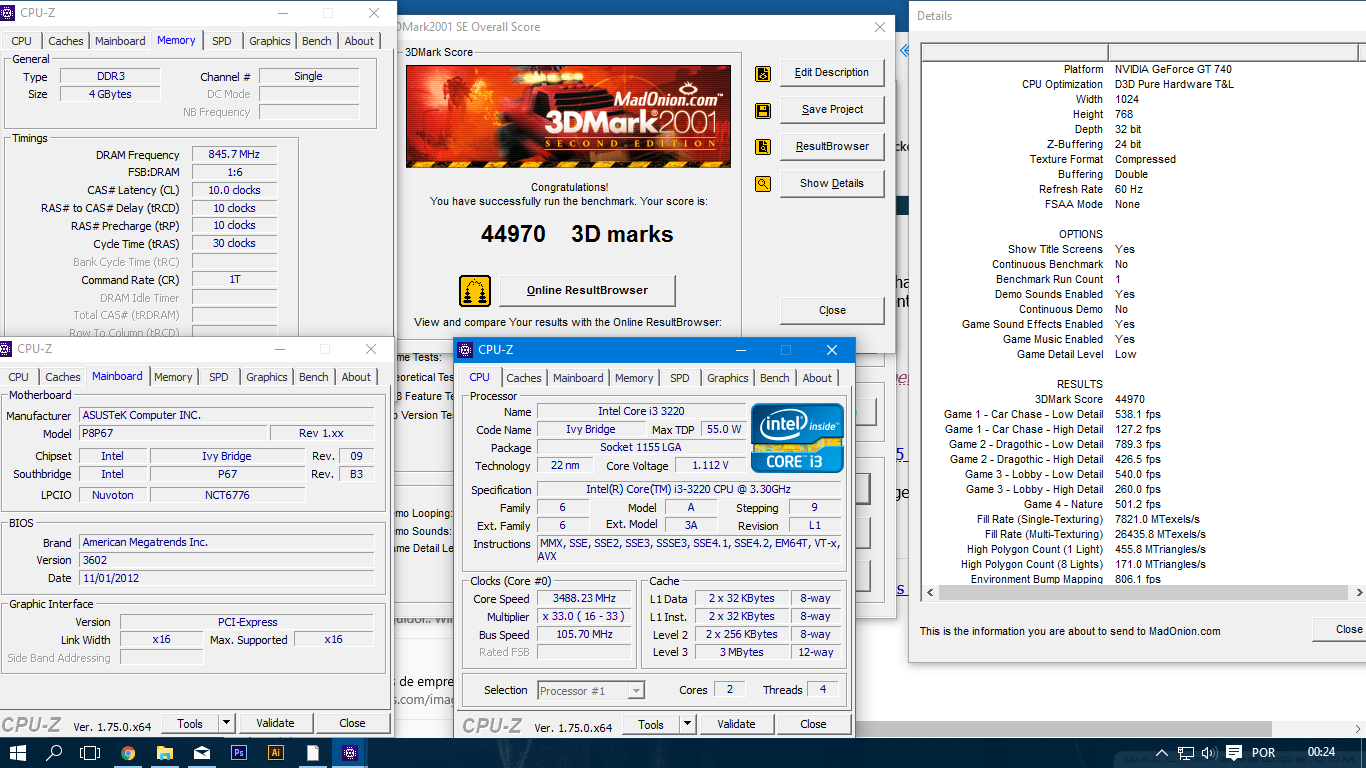This screenshot has width=1366, height=768.
Task: Click the CPU-Z title icon in Mainboard window
Action: coord(7,349)
